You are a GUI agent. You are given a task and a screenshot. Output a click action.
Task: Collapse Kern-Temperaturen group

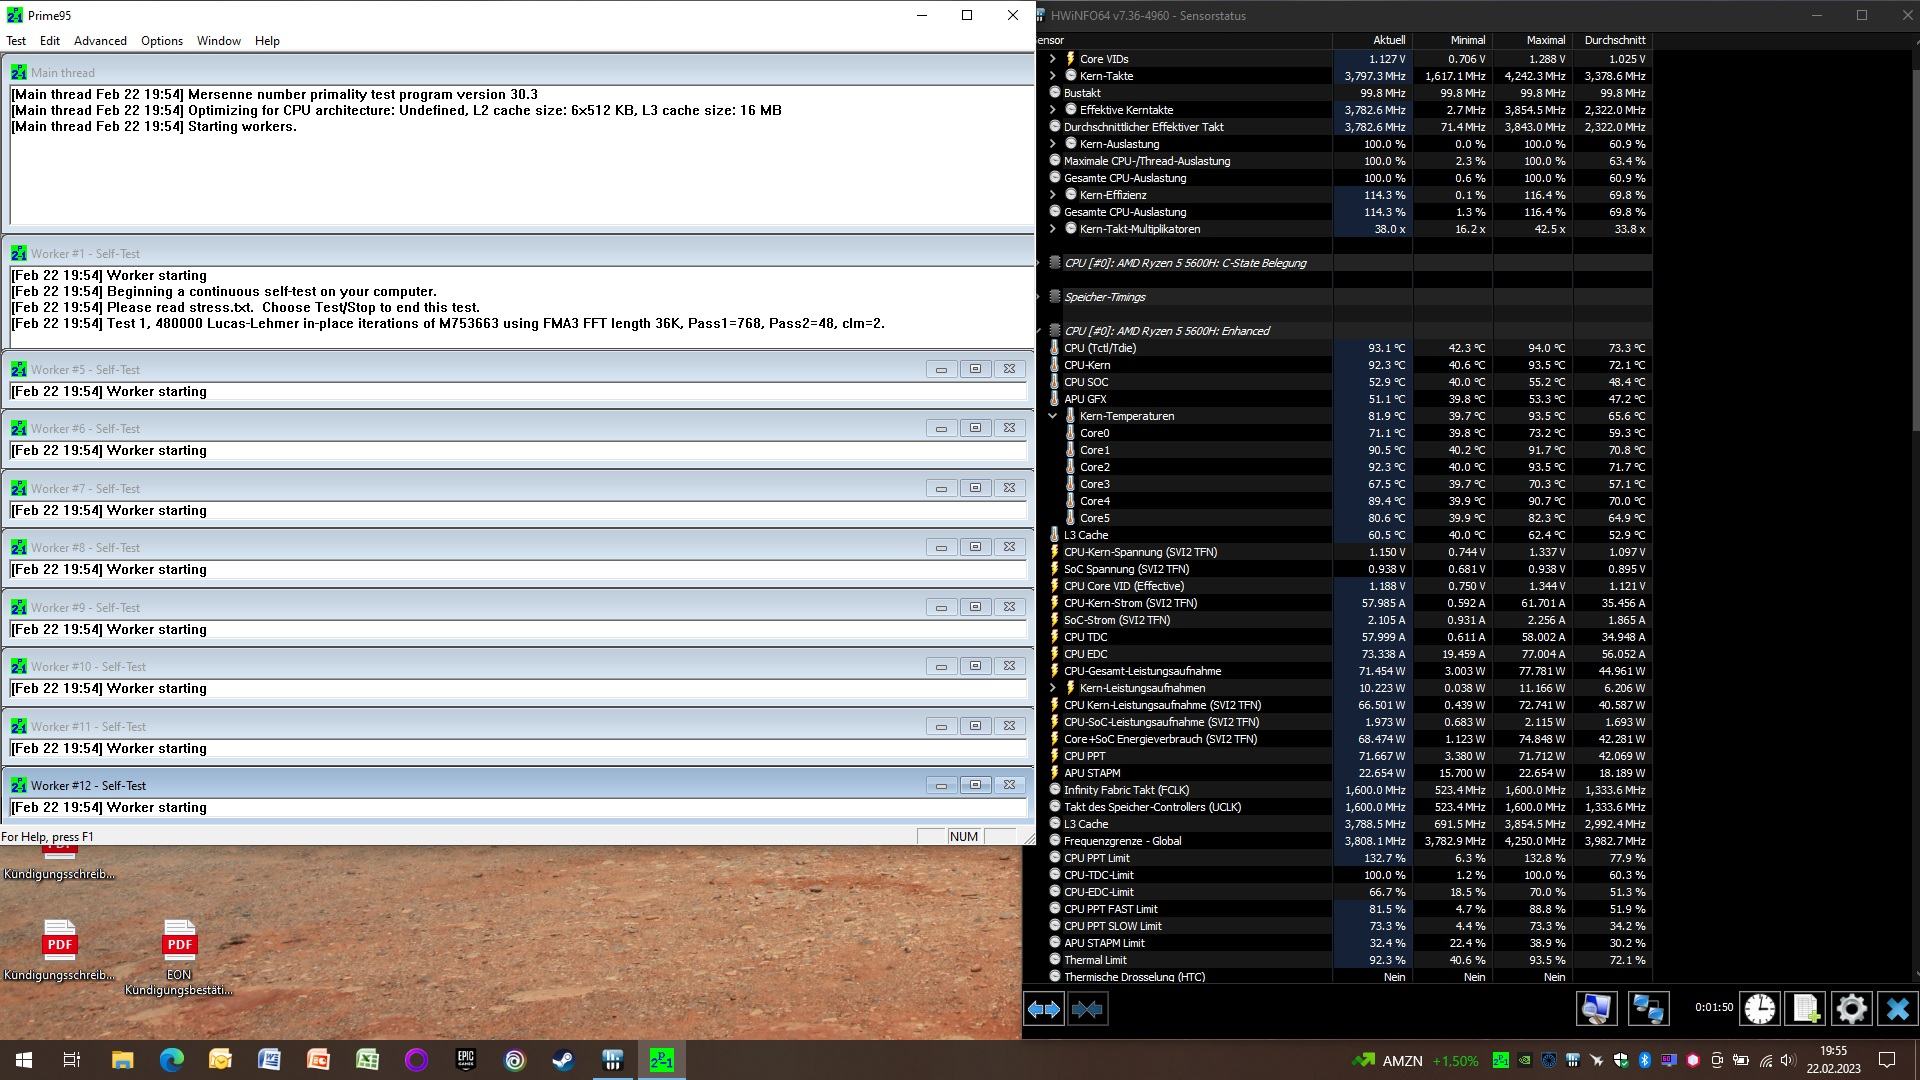(x=1052, y=416)
